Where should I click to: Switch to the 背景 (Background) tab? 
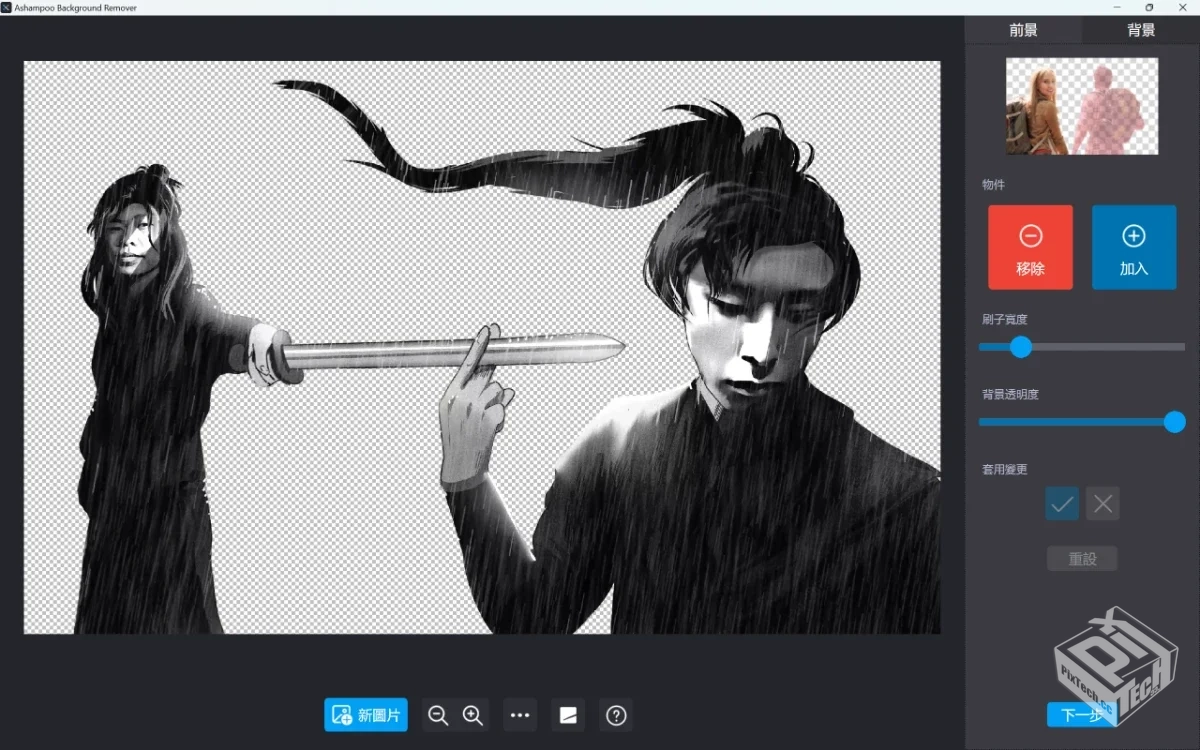(1139, 29)
